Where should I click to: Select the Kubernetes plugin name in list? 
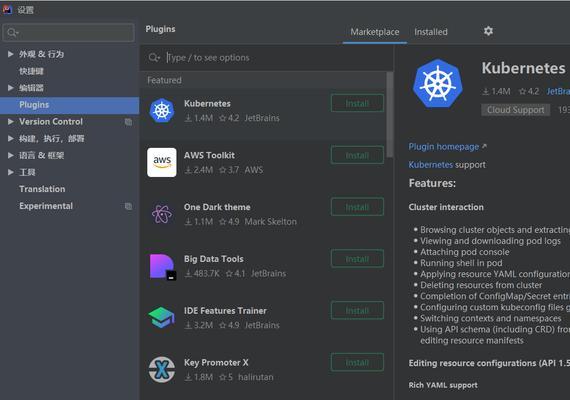click(207, 103)
